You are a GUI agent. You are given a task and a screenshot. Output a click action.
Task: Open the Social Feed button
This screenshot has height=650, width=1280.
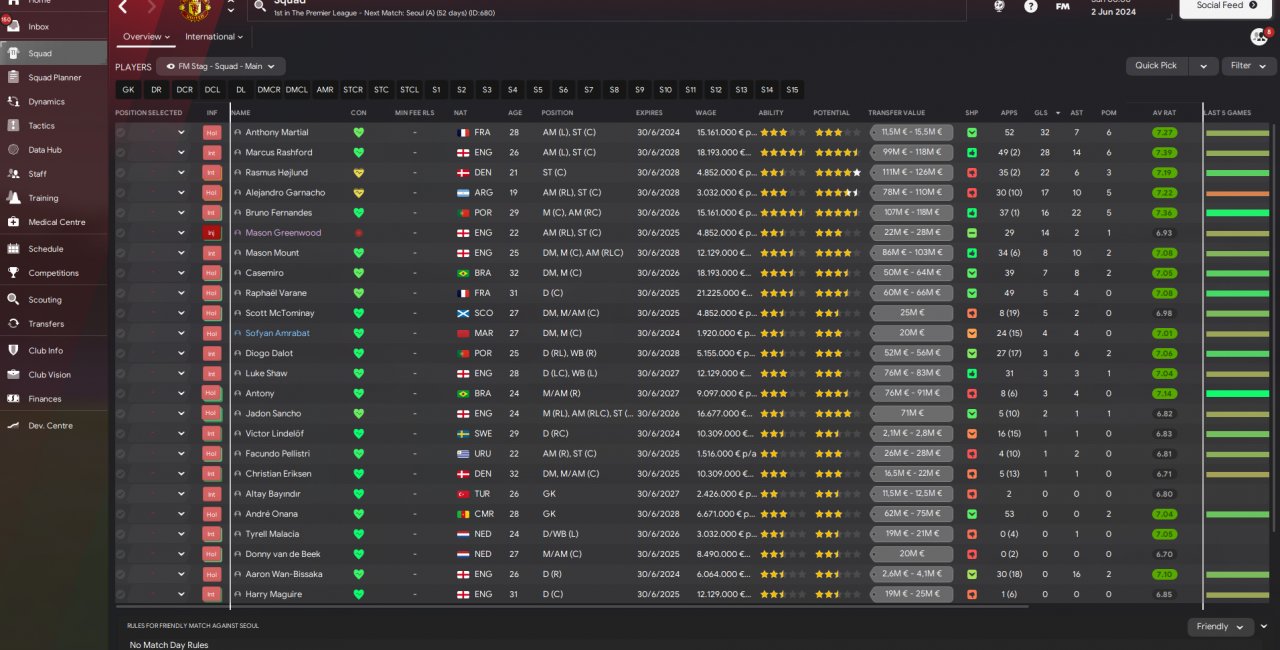pyautogui.click(x=1225, y=6)
